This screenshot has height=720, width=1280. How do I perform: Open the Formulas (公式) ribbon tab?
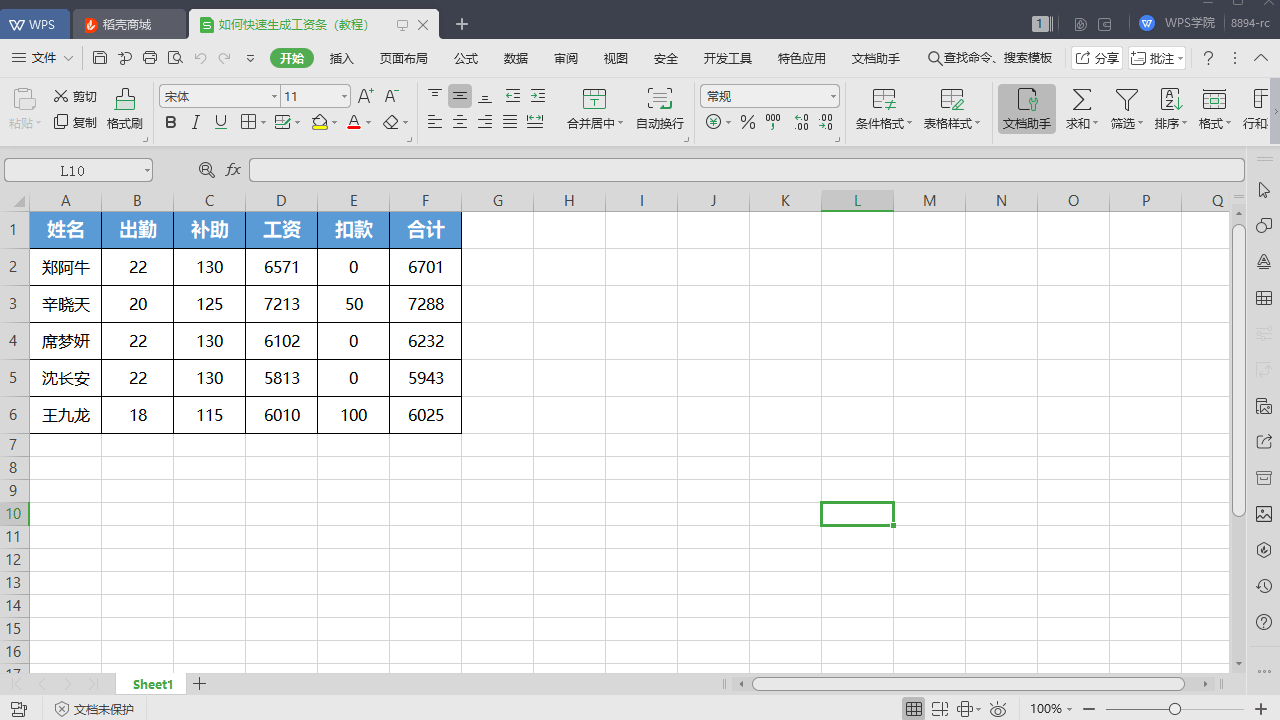coord(466,58)
